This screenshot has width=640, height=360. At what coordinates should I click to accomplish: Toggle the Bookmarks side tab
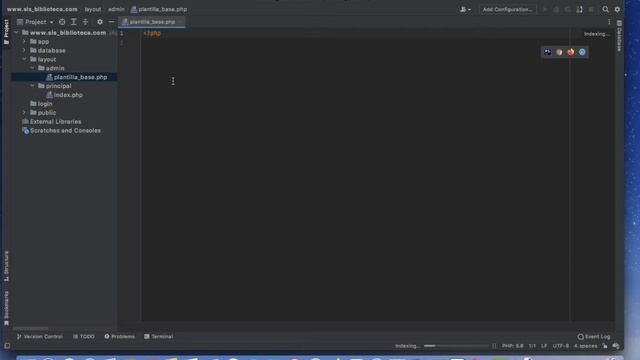(x=6, y=308)
